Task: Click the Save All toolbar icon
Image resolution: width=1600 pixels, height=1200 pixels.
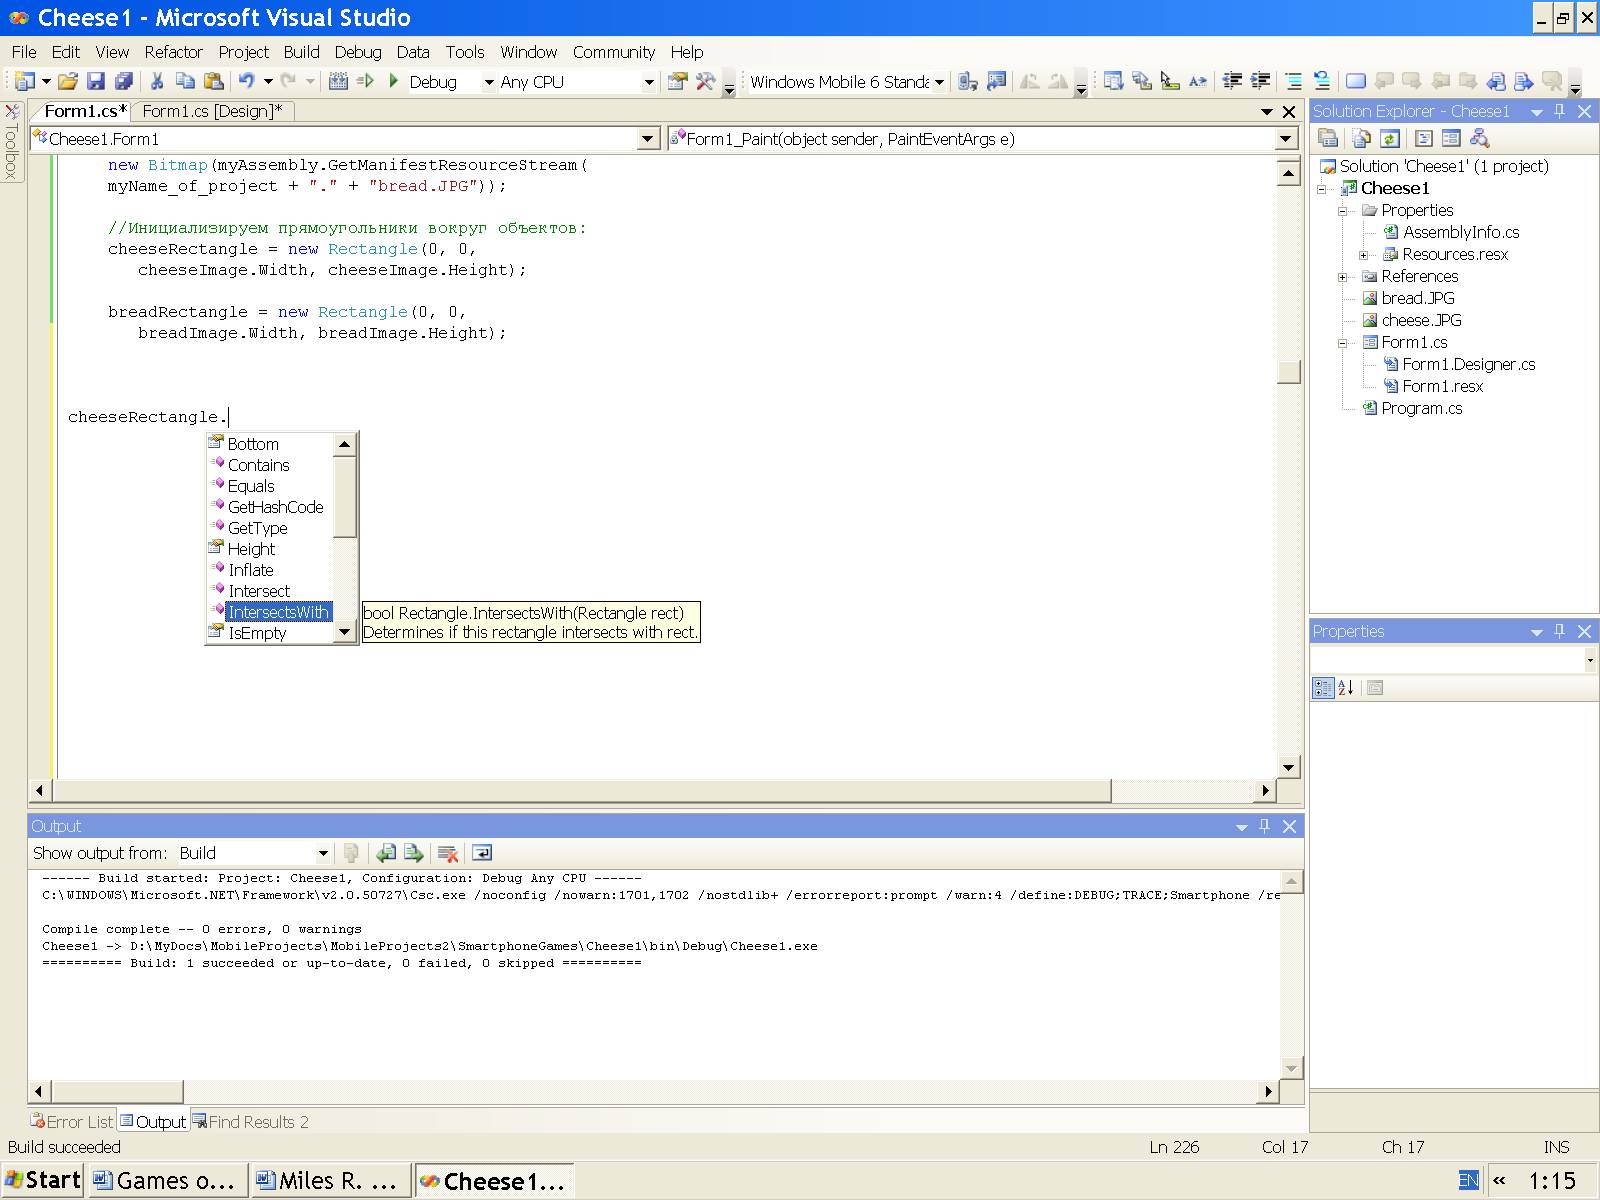Action: click(124, 82)
